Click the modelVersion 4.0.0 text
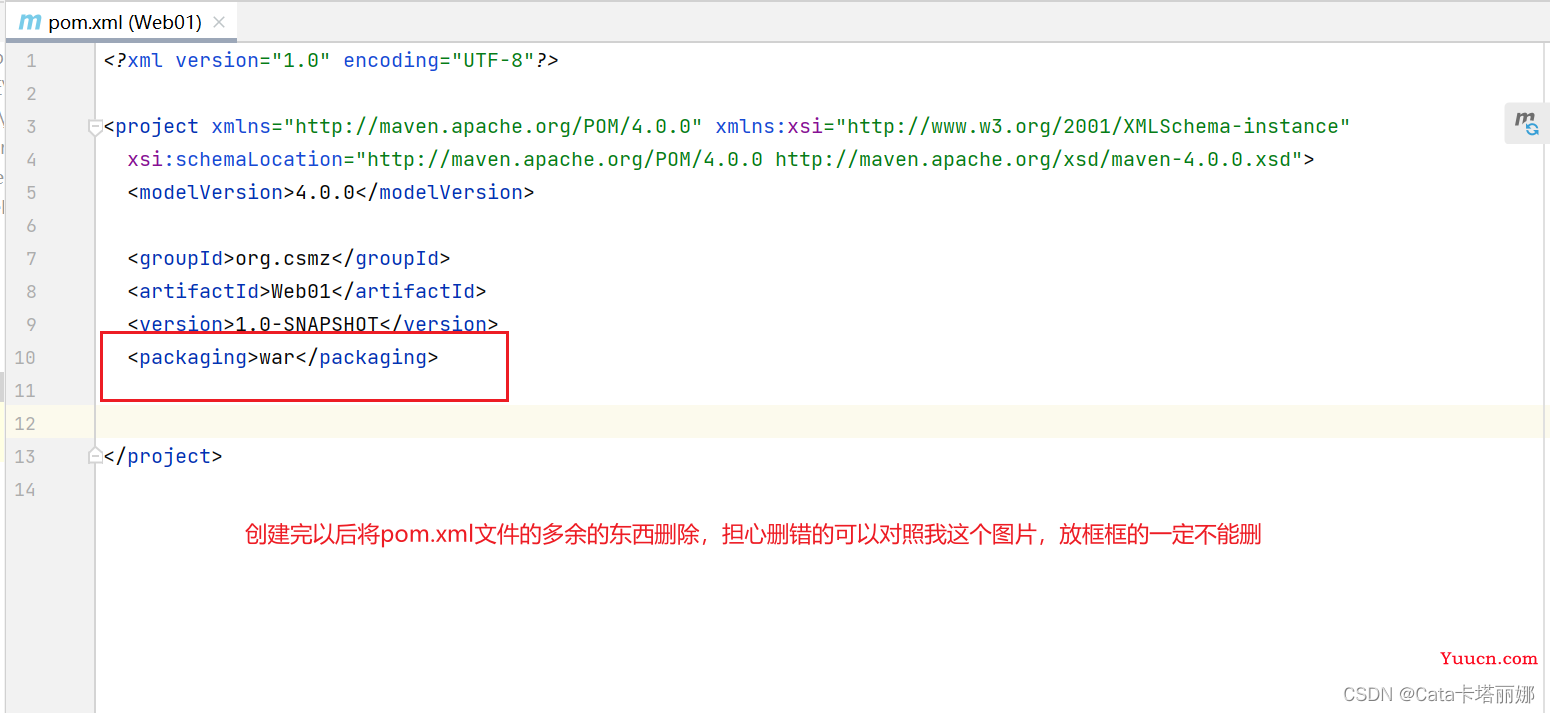Image resolution: width=1550 pixels, height=713 pixels. click(331, 193)
